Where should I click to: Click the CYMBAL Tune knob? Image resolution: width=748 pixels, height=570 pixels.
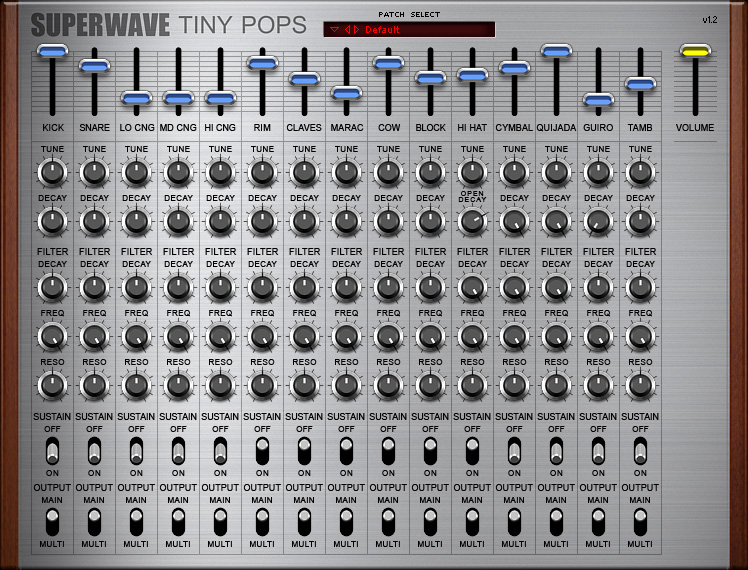(x=514, y=172)
